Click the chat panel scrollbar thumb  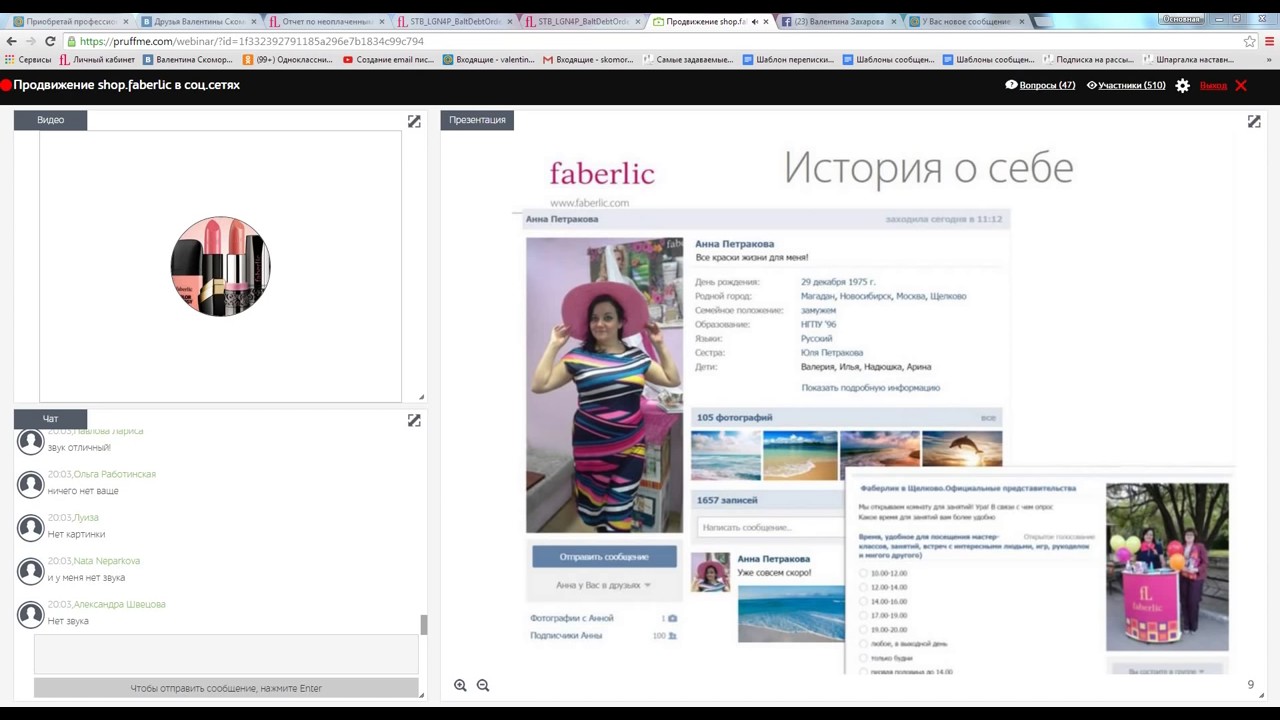coord(423,625)
